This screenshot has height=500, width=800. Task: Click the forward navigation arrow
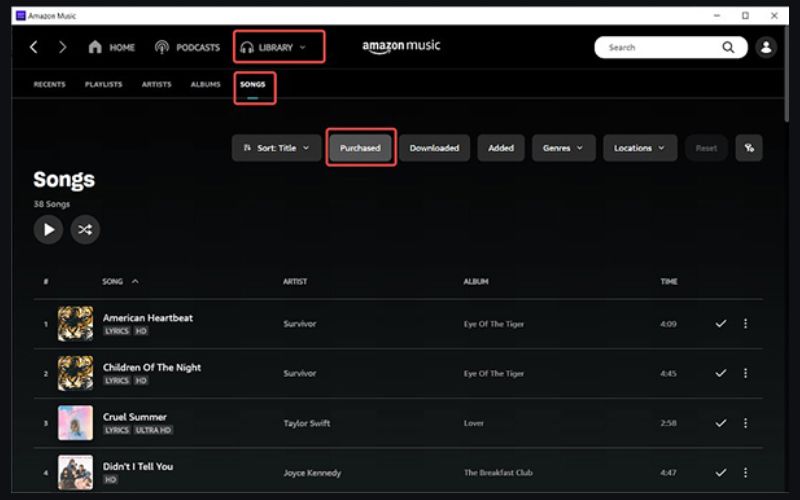(x=62, y=47)
